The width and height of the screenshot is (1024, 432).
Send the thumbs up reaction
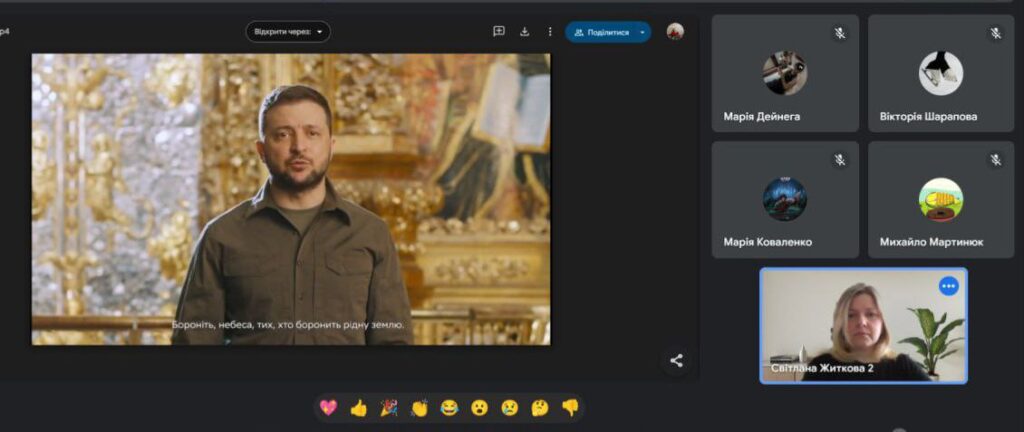pyautogui.click(x=359, y=408)
